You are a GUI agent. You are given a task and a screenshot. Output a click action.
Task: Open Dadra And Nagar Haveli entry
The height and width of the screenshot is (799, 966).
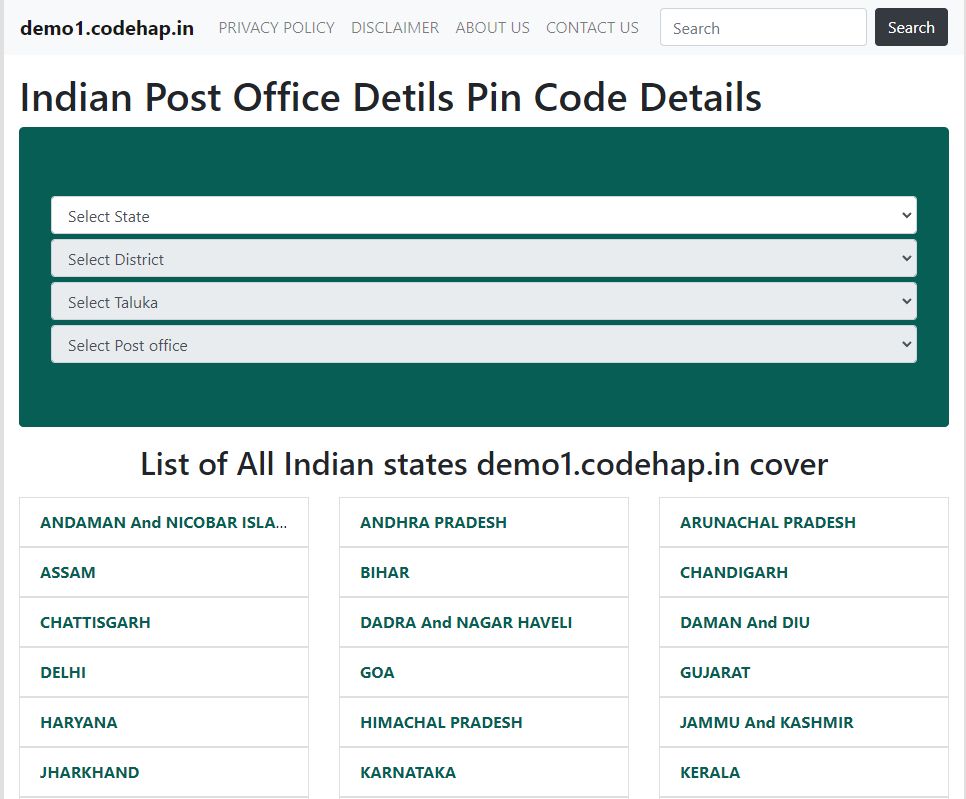click(x=466, y=622)
